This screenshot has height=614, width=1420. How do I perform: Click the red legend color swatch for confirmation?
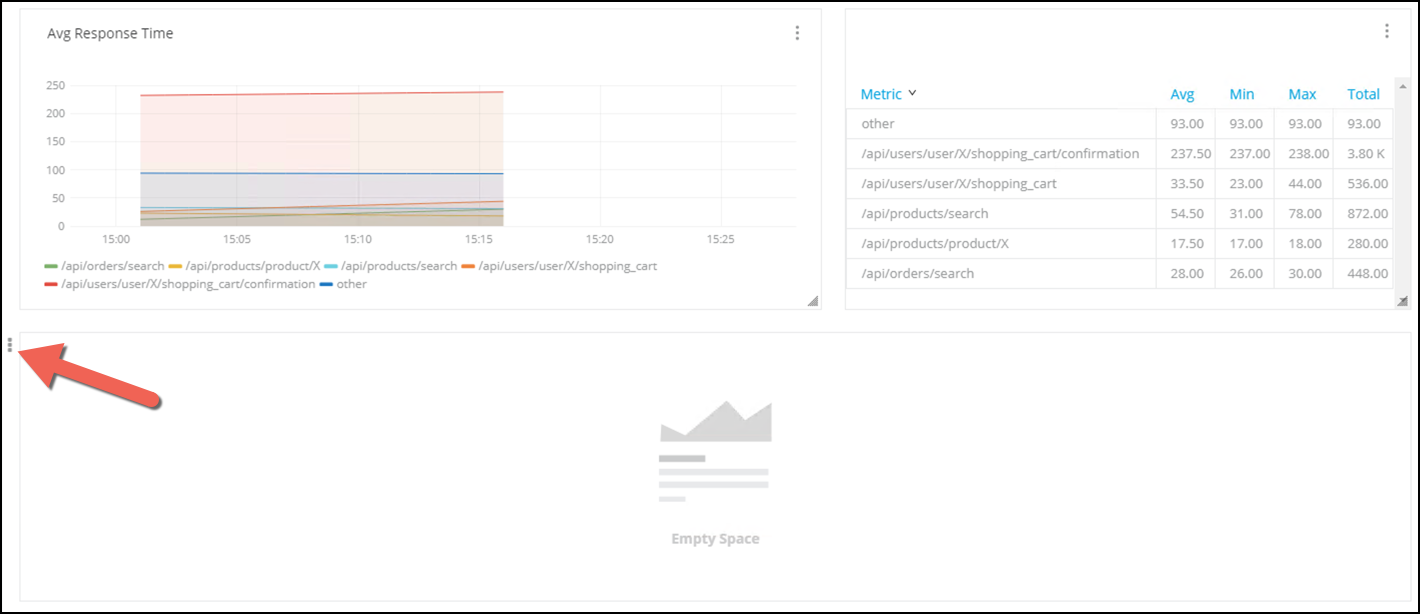pos(51,285)
